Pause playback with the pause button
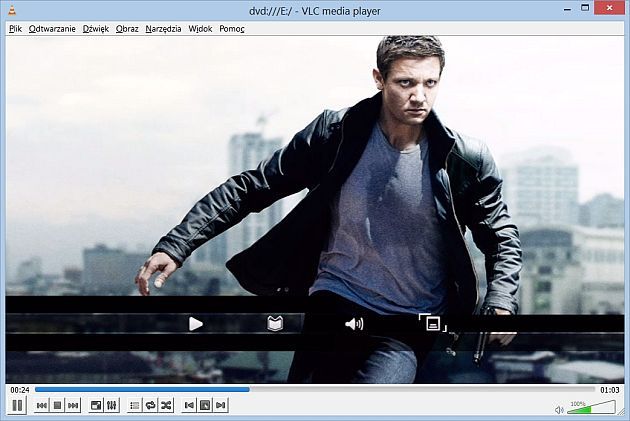The image size is (630, 421). pyautogui.click(x=17, y=405)
